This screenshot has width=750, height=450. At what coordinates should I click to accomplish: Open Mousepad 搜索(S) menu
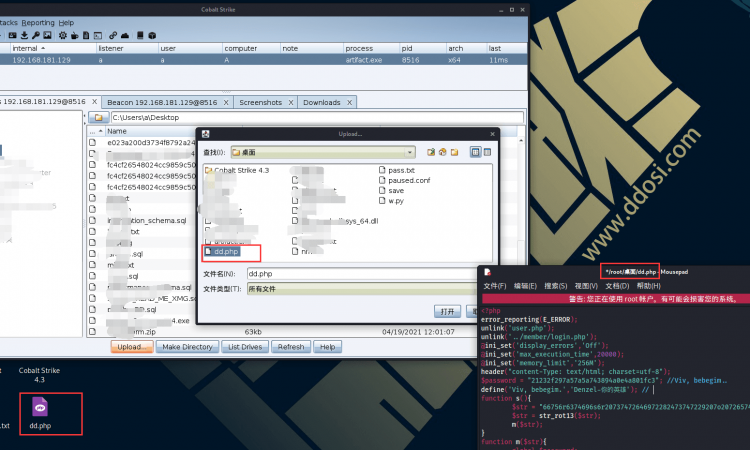[x=555, y=286]
